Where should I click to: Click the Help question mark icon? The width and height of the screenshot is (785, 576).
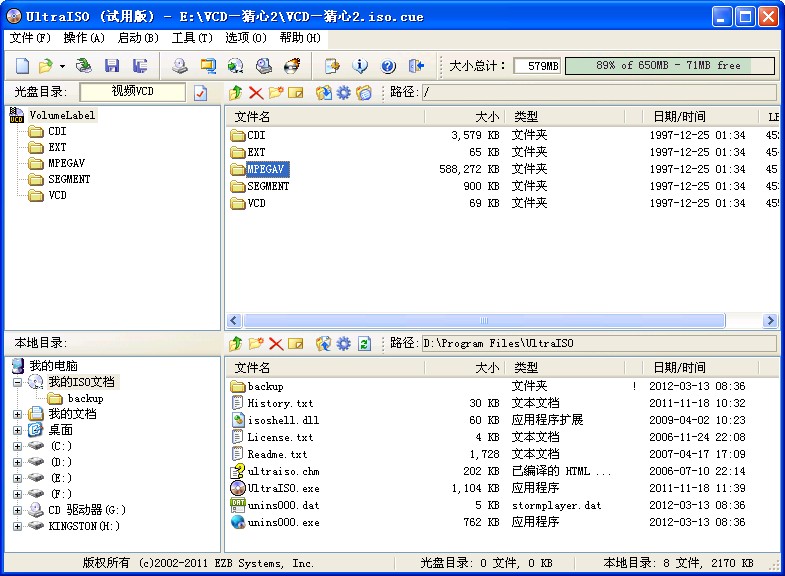pyautogui.click(x=388, y=66)
